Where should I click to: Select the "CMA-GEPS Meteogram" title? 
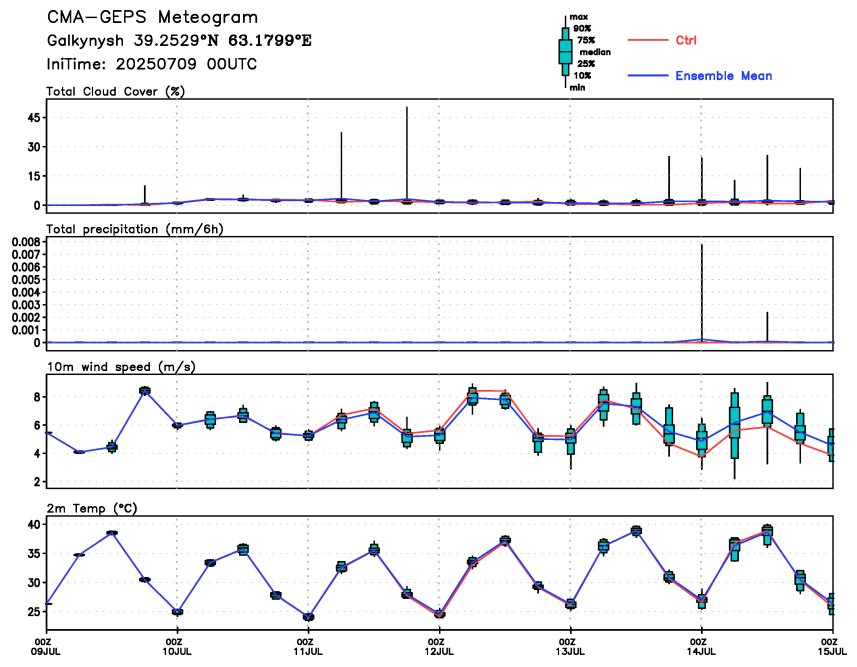pyautogui.click(x=152, y=17)
